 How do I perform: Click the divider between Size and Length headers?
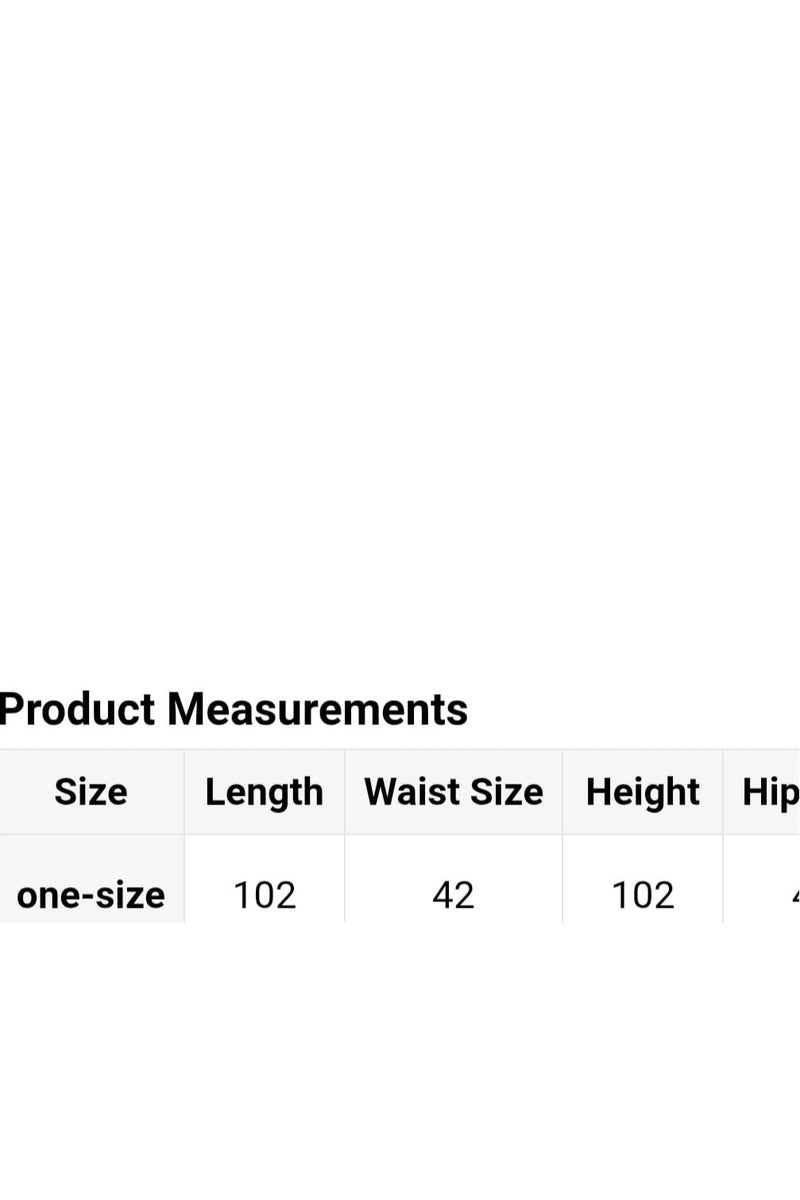point(184,792)
